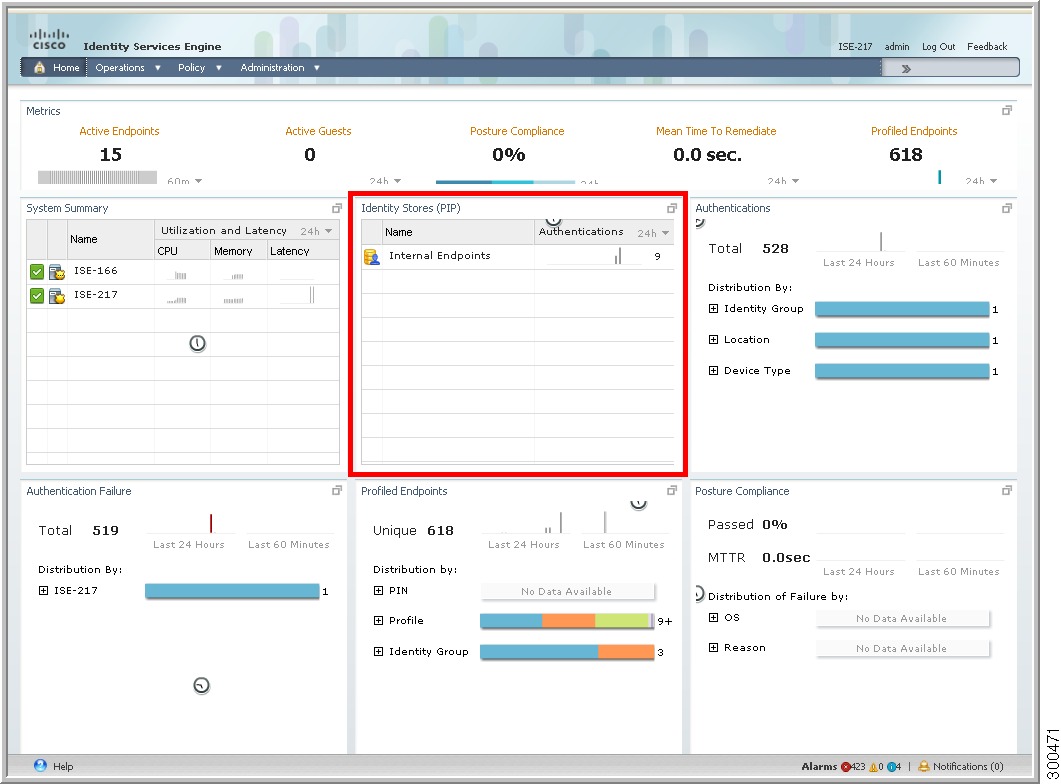This screenshot has width=1061, height=784.
Task: Click the Posture Compliance metric progress bar
Action: [x=505, y=182]
